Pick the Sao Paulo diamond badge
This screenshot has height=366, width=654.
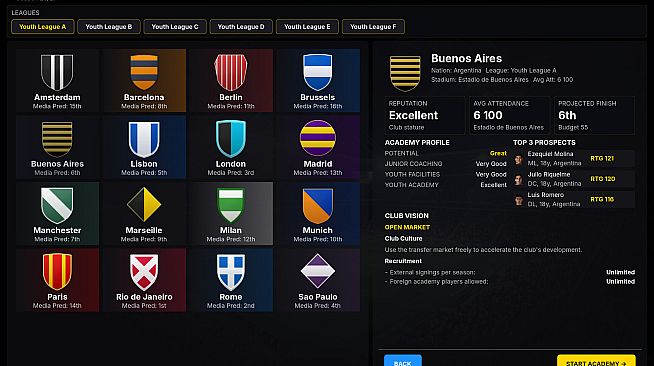317,271
